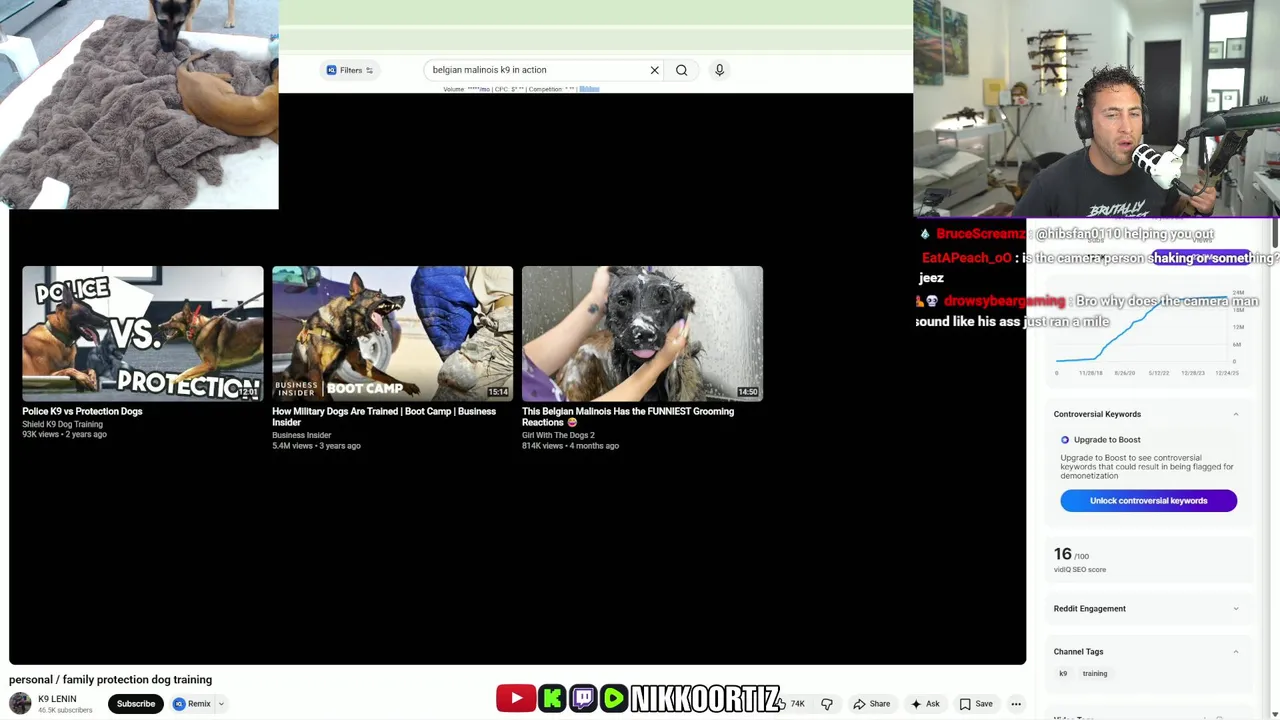Clear the search box with X
This screenshot has width=1280, height=720.
pyautogui.click(x=655, y=70)
